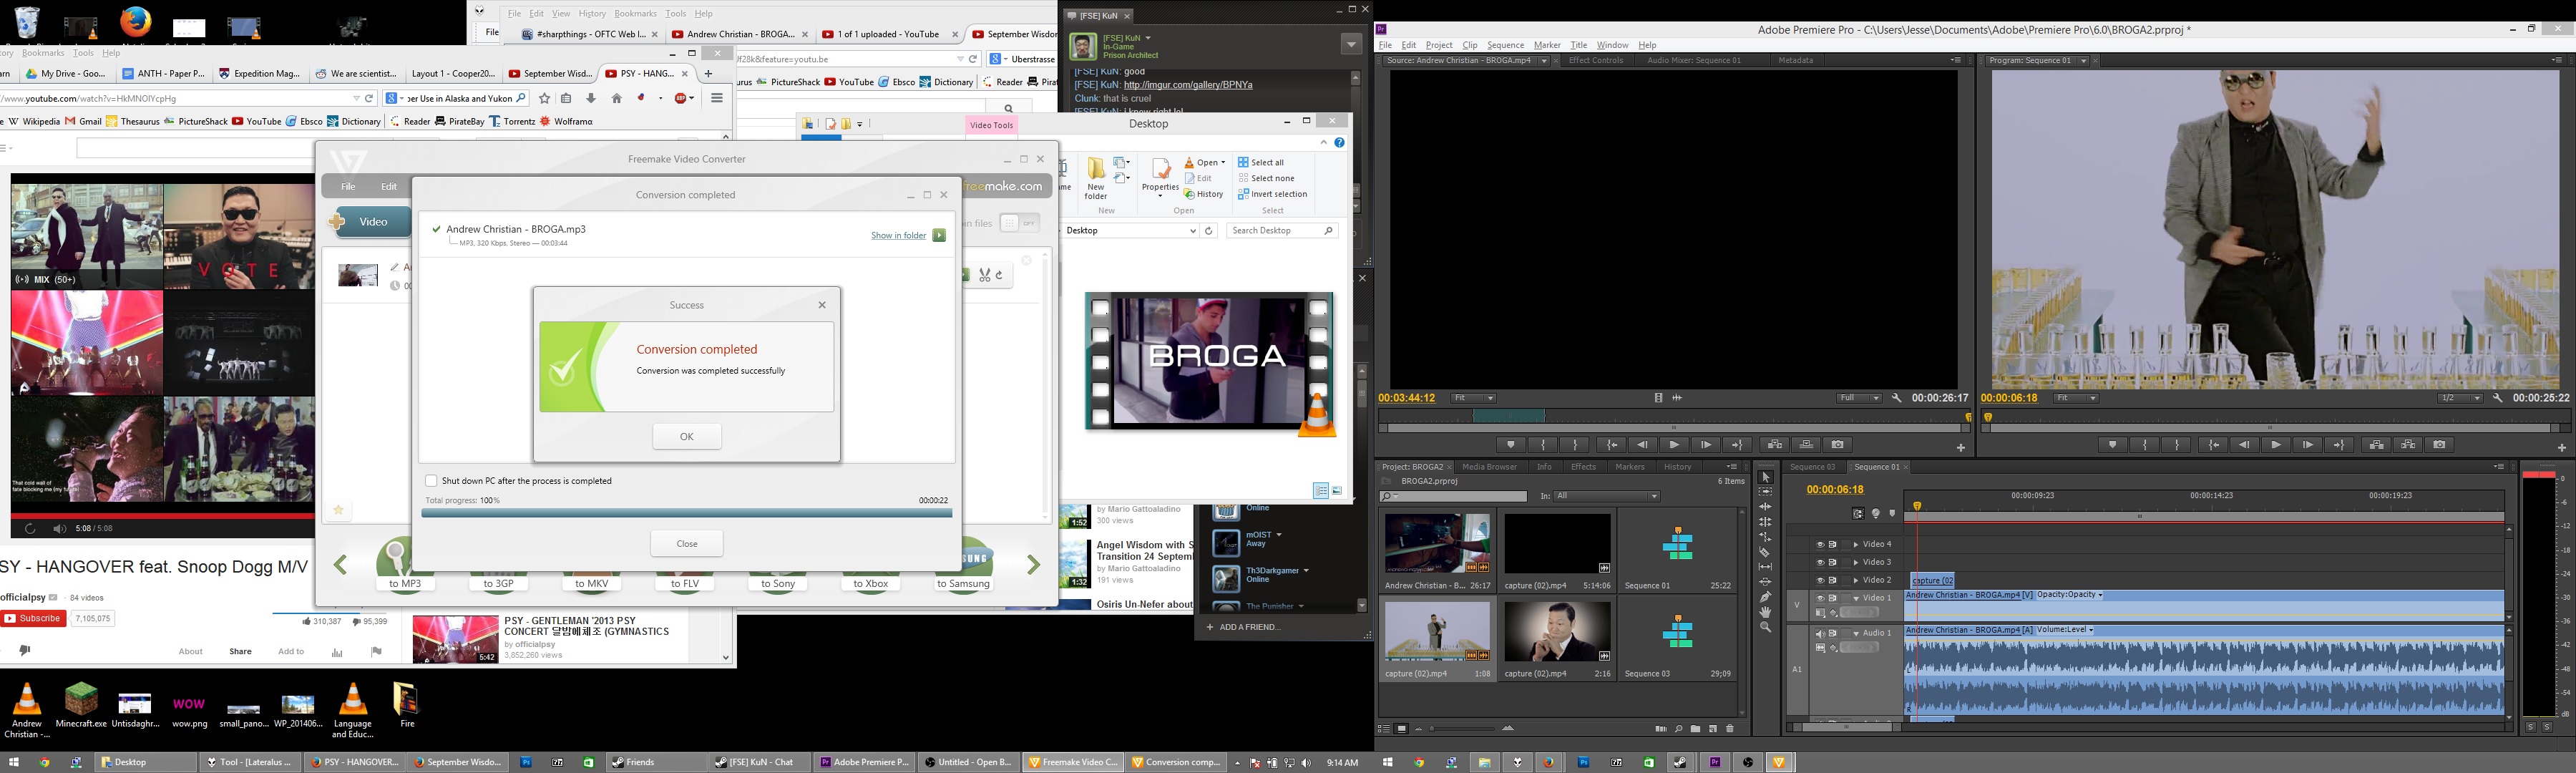This screenshot has width=2576, height=773.
Task: Click YouTube video progress bar
Action: (162, 516)
